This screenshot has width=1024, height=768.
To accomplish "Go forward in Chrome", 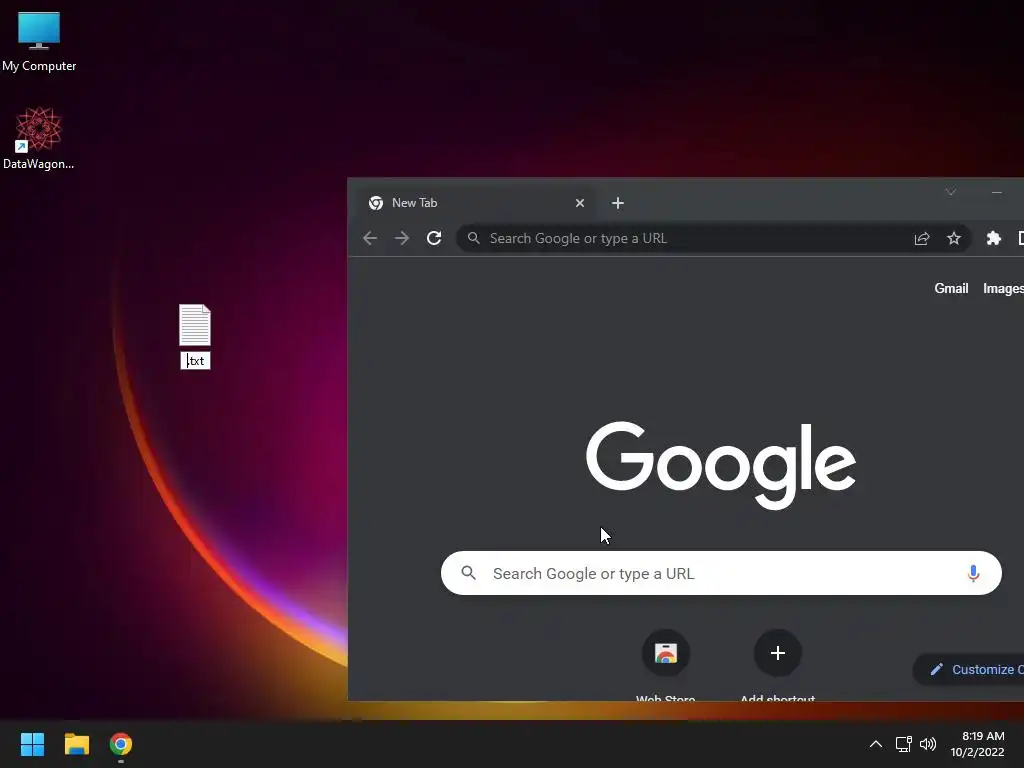I will 402,238.
